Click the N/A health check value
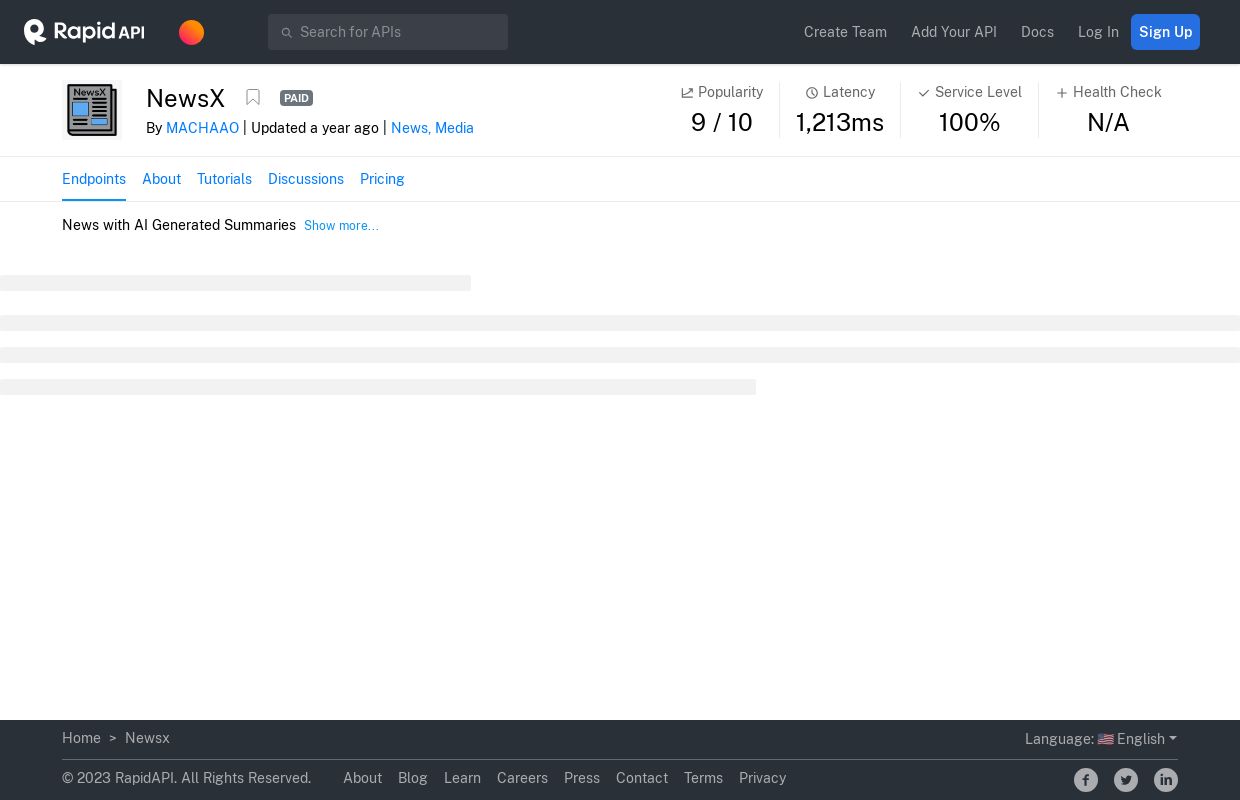This screenshot has height=800, width=1240. point(1108,122)
